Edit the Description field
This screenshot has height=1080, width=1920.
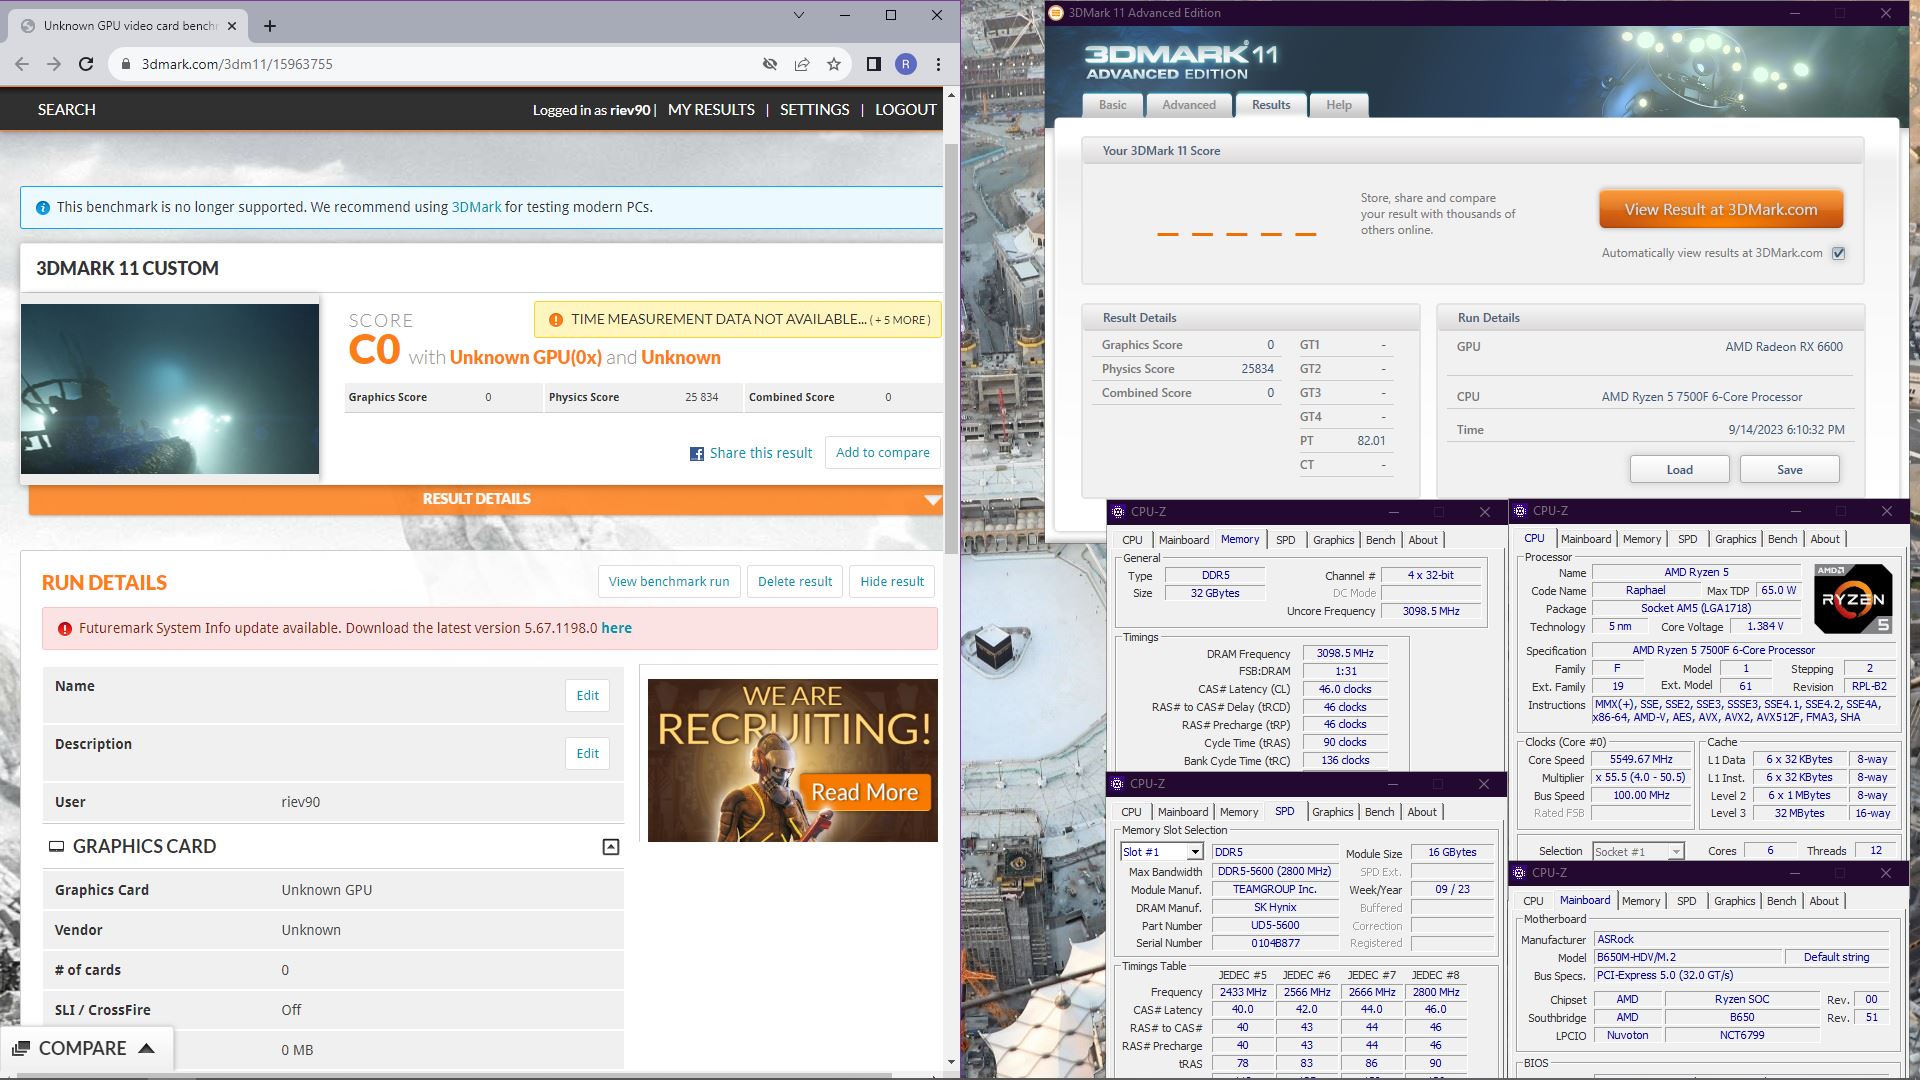[588, 754]
